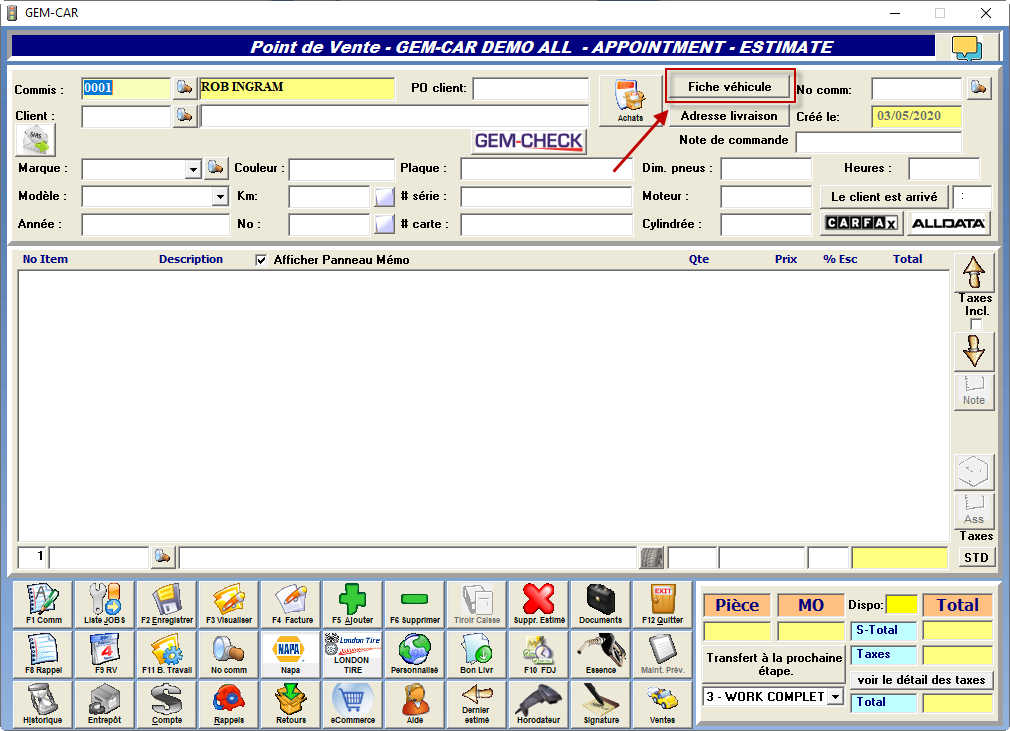
Task: Open Historique hourglass icon
Action: (43, 704)
